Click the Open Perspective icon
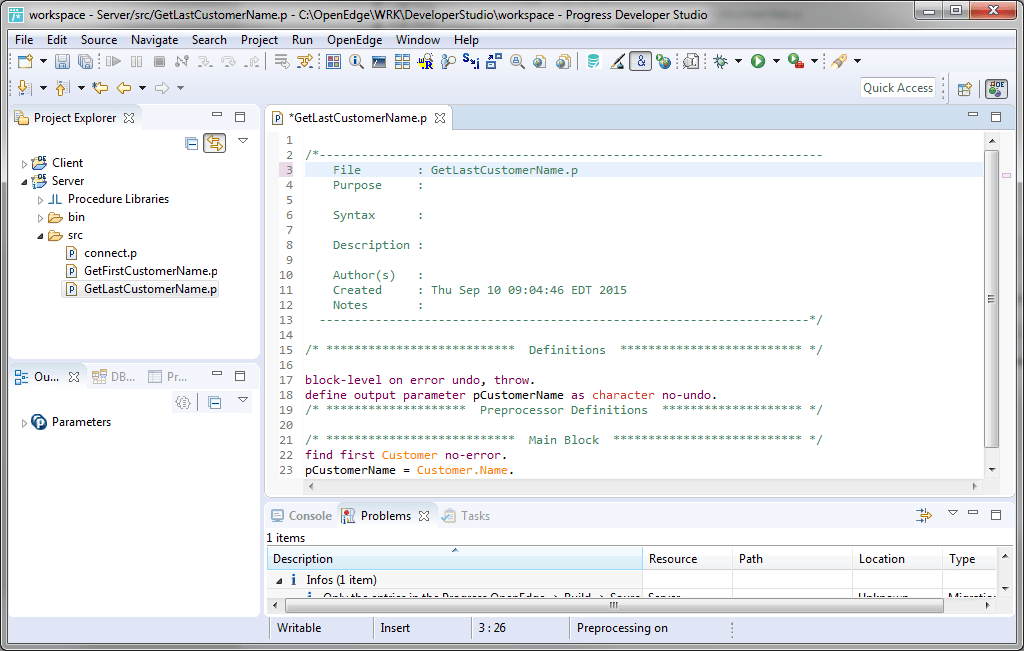 [965, 89]
